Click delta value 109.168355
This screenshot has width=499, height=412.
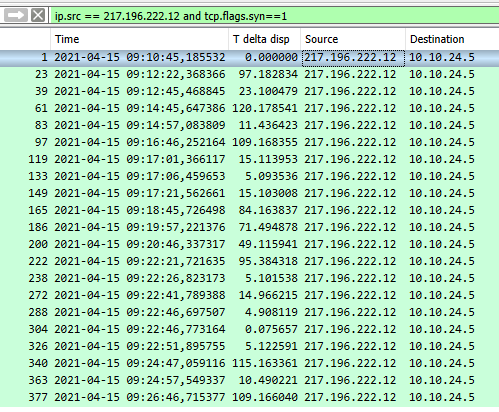pos(265,142)
